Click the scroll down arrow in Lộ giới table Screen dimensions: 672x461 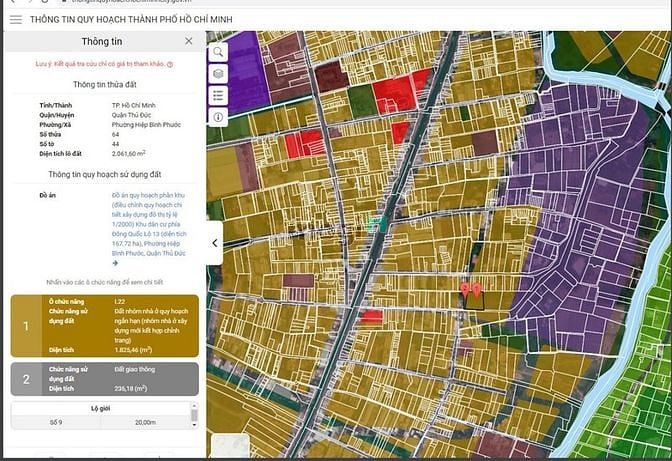coord(194,425)
